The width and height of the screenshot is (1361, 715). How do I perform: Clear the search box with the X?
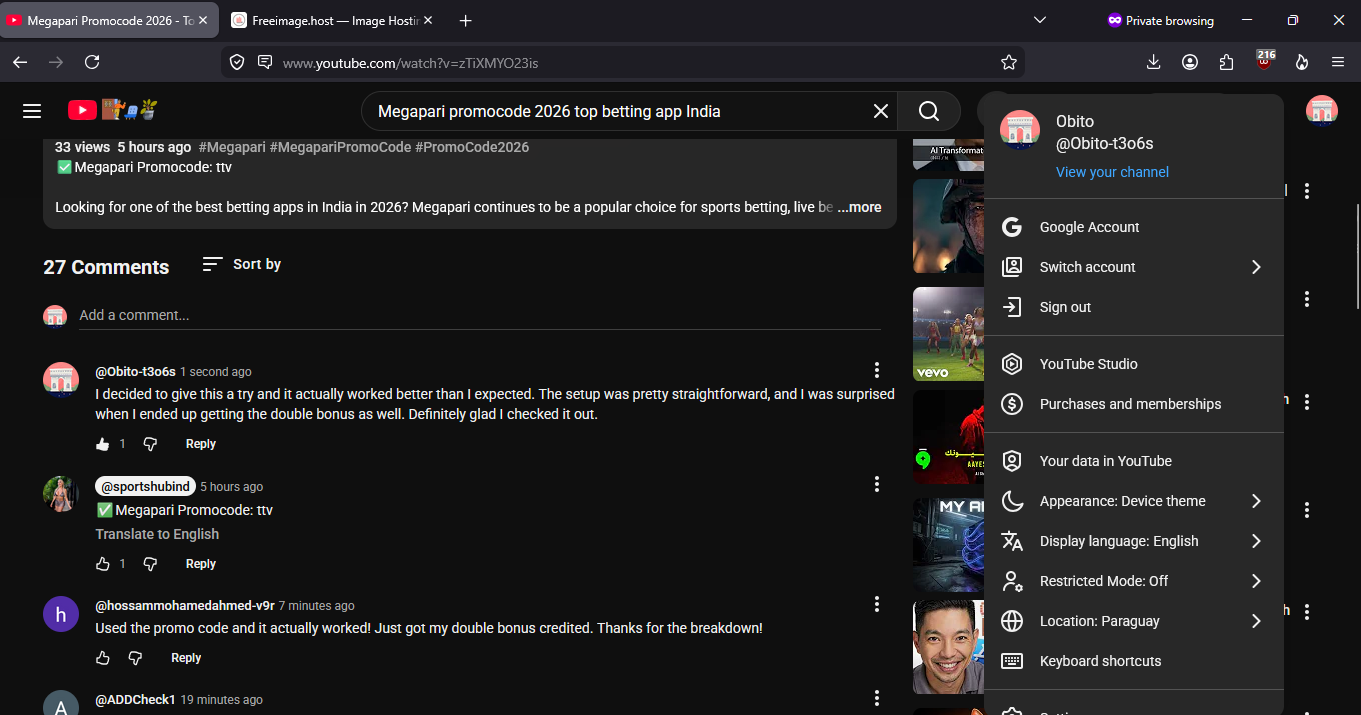click(x=881, y=111)
